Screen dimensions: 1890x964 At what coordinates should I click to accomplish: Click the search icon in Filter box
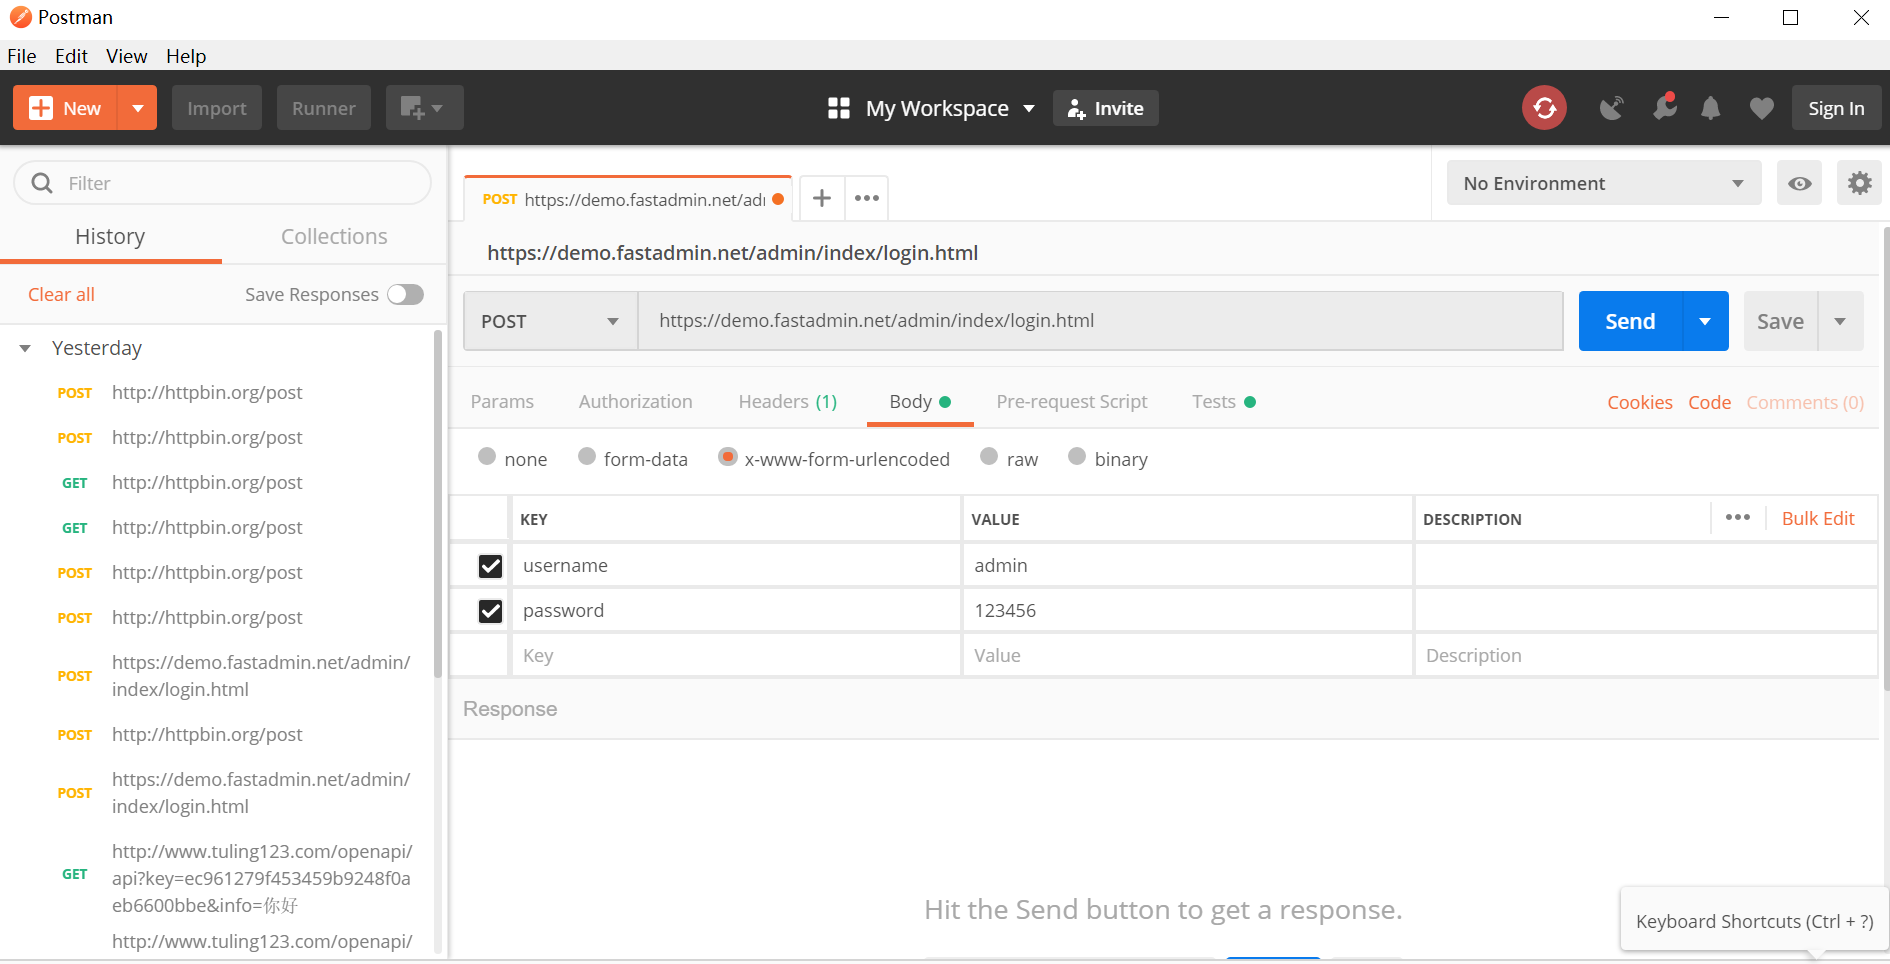pos(42,183)
